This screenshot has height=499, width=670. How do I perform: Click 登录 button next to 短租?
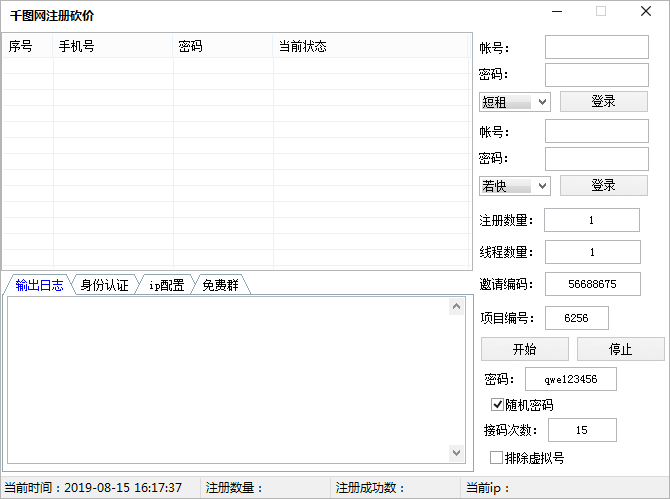pos(604,102)
